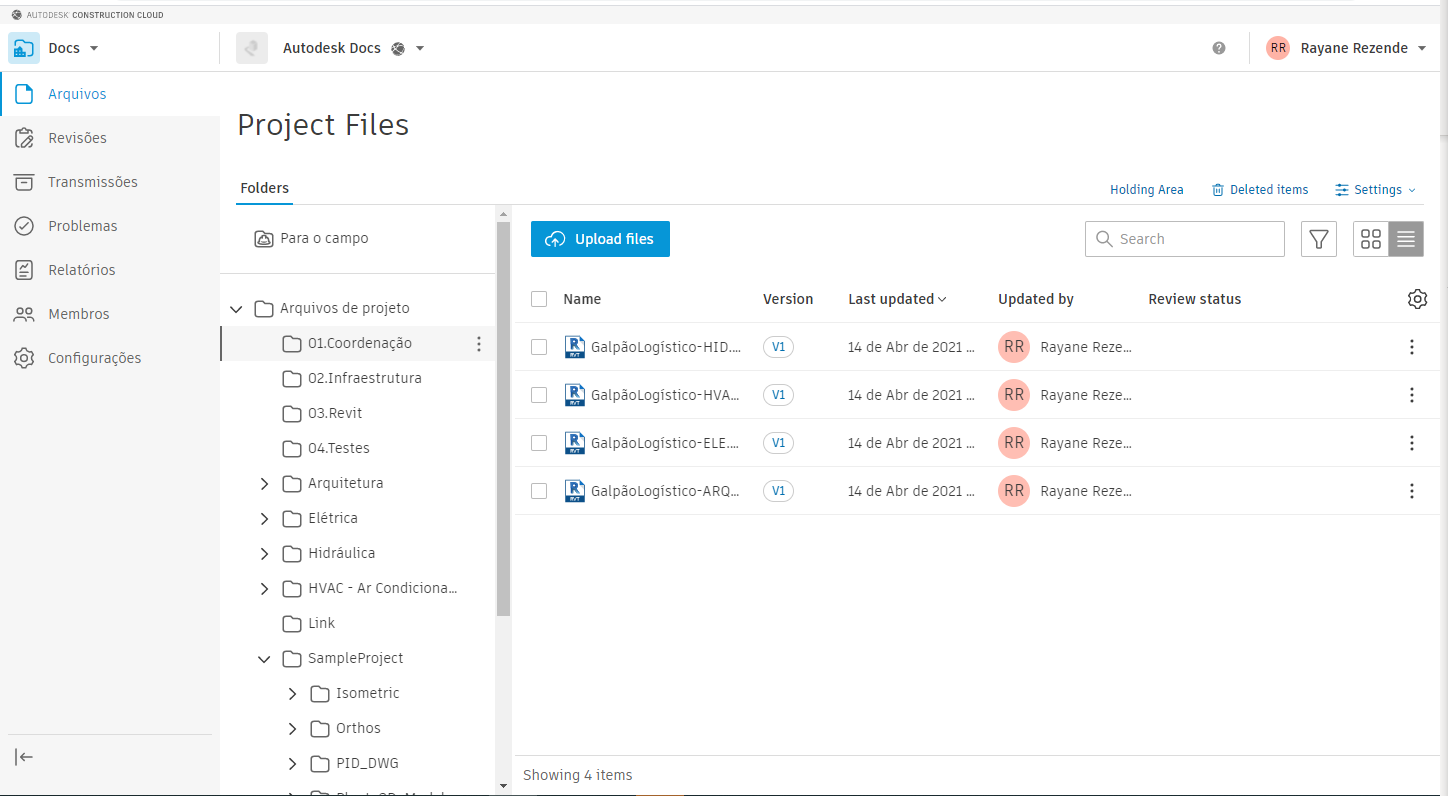The image size is (1448, 796).
Task: Switch to the Folders tab
Action: pyautogui.click(x=264, y=188)
